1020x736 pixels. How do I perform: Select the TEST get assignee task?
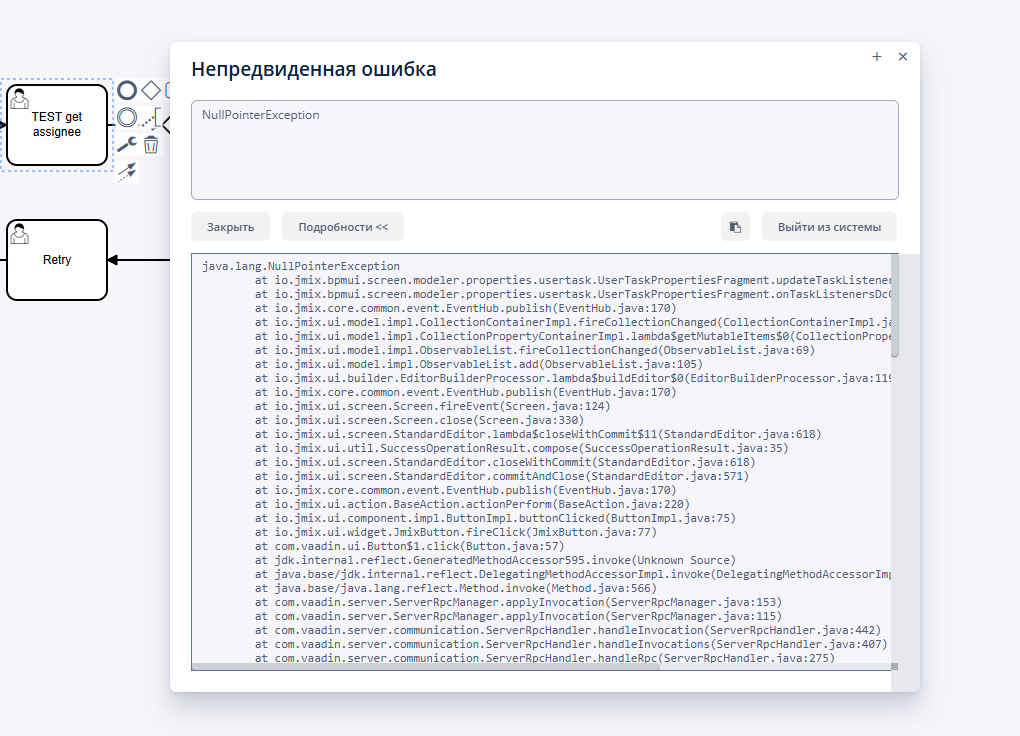click(57, 125)
